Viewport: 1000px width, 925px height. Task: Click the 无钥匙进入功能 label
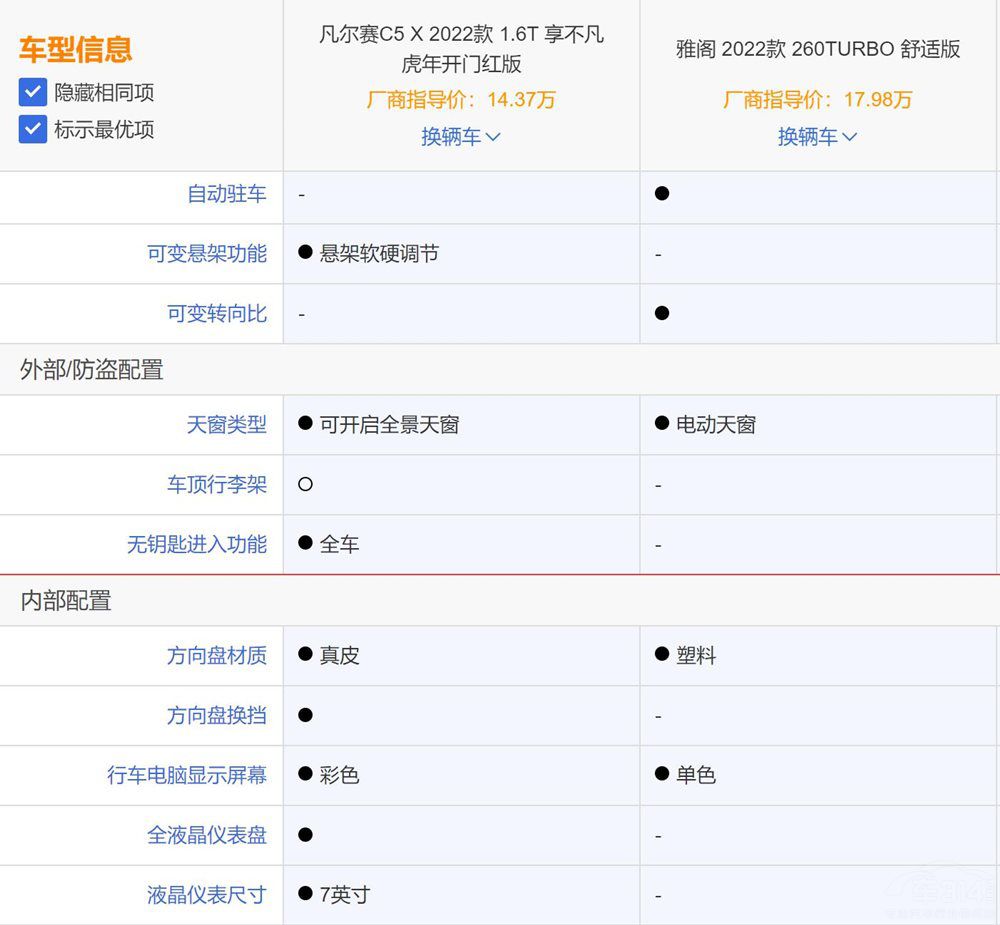pos(197,545)
